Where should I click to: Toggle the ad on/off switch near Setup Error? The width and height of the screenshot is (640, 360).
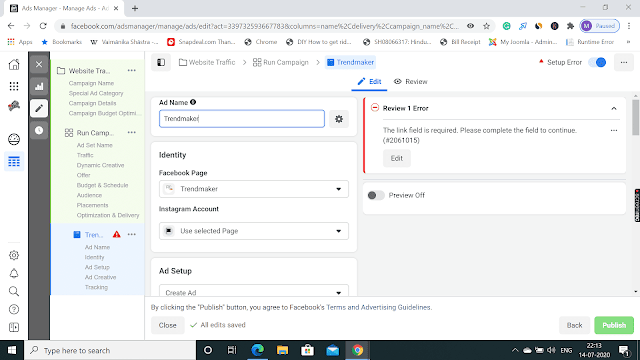(x=598, y=62)
